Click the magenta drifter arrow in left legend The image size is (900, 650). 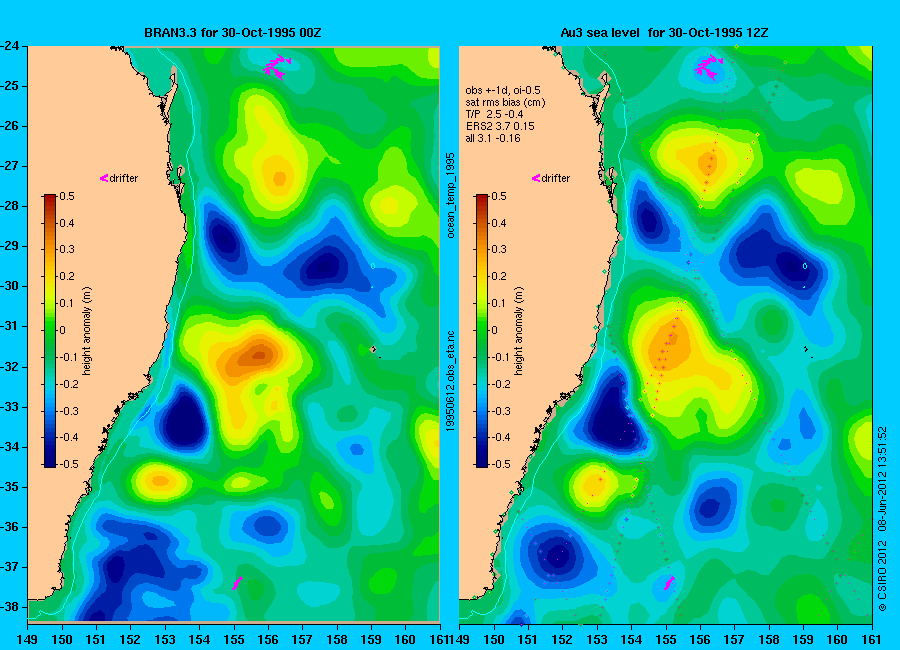click(x=104, y=179)
